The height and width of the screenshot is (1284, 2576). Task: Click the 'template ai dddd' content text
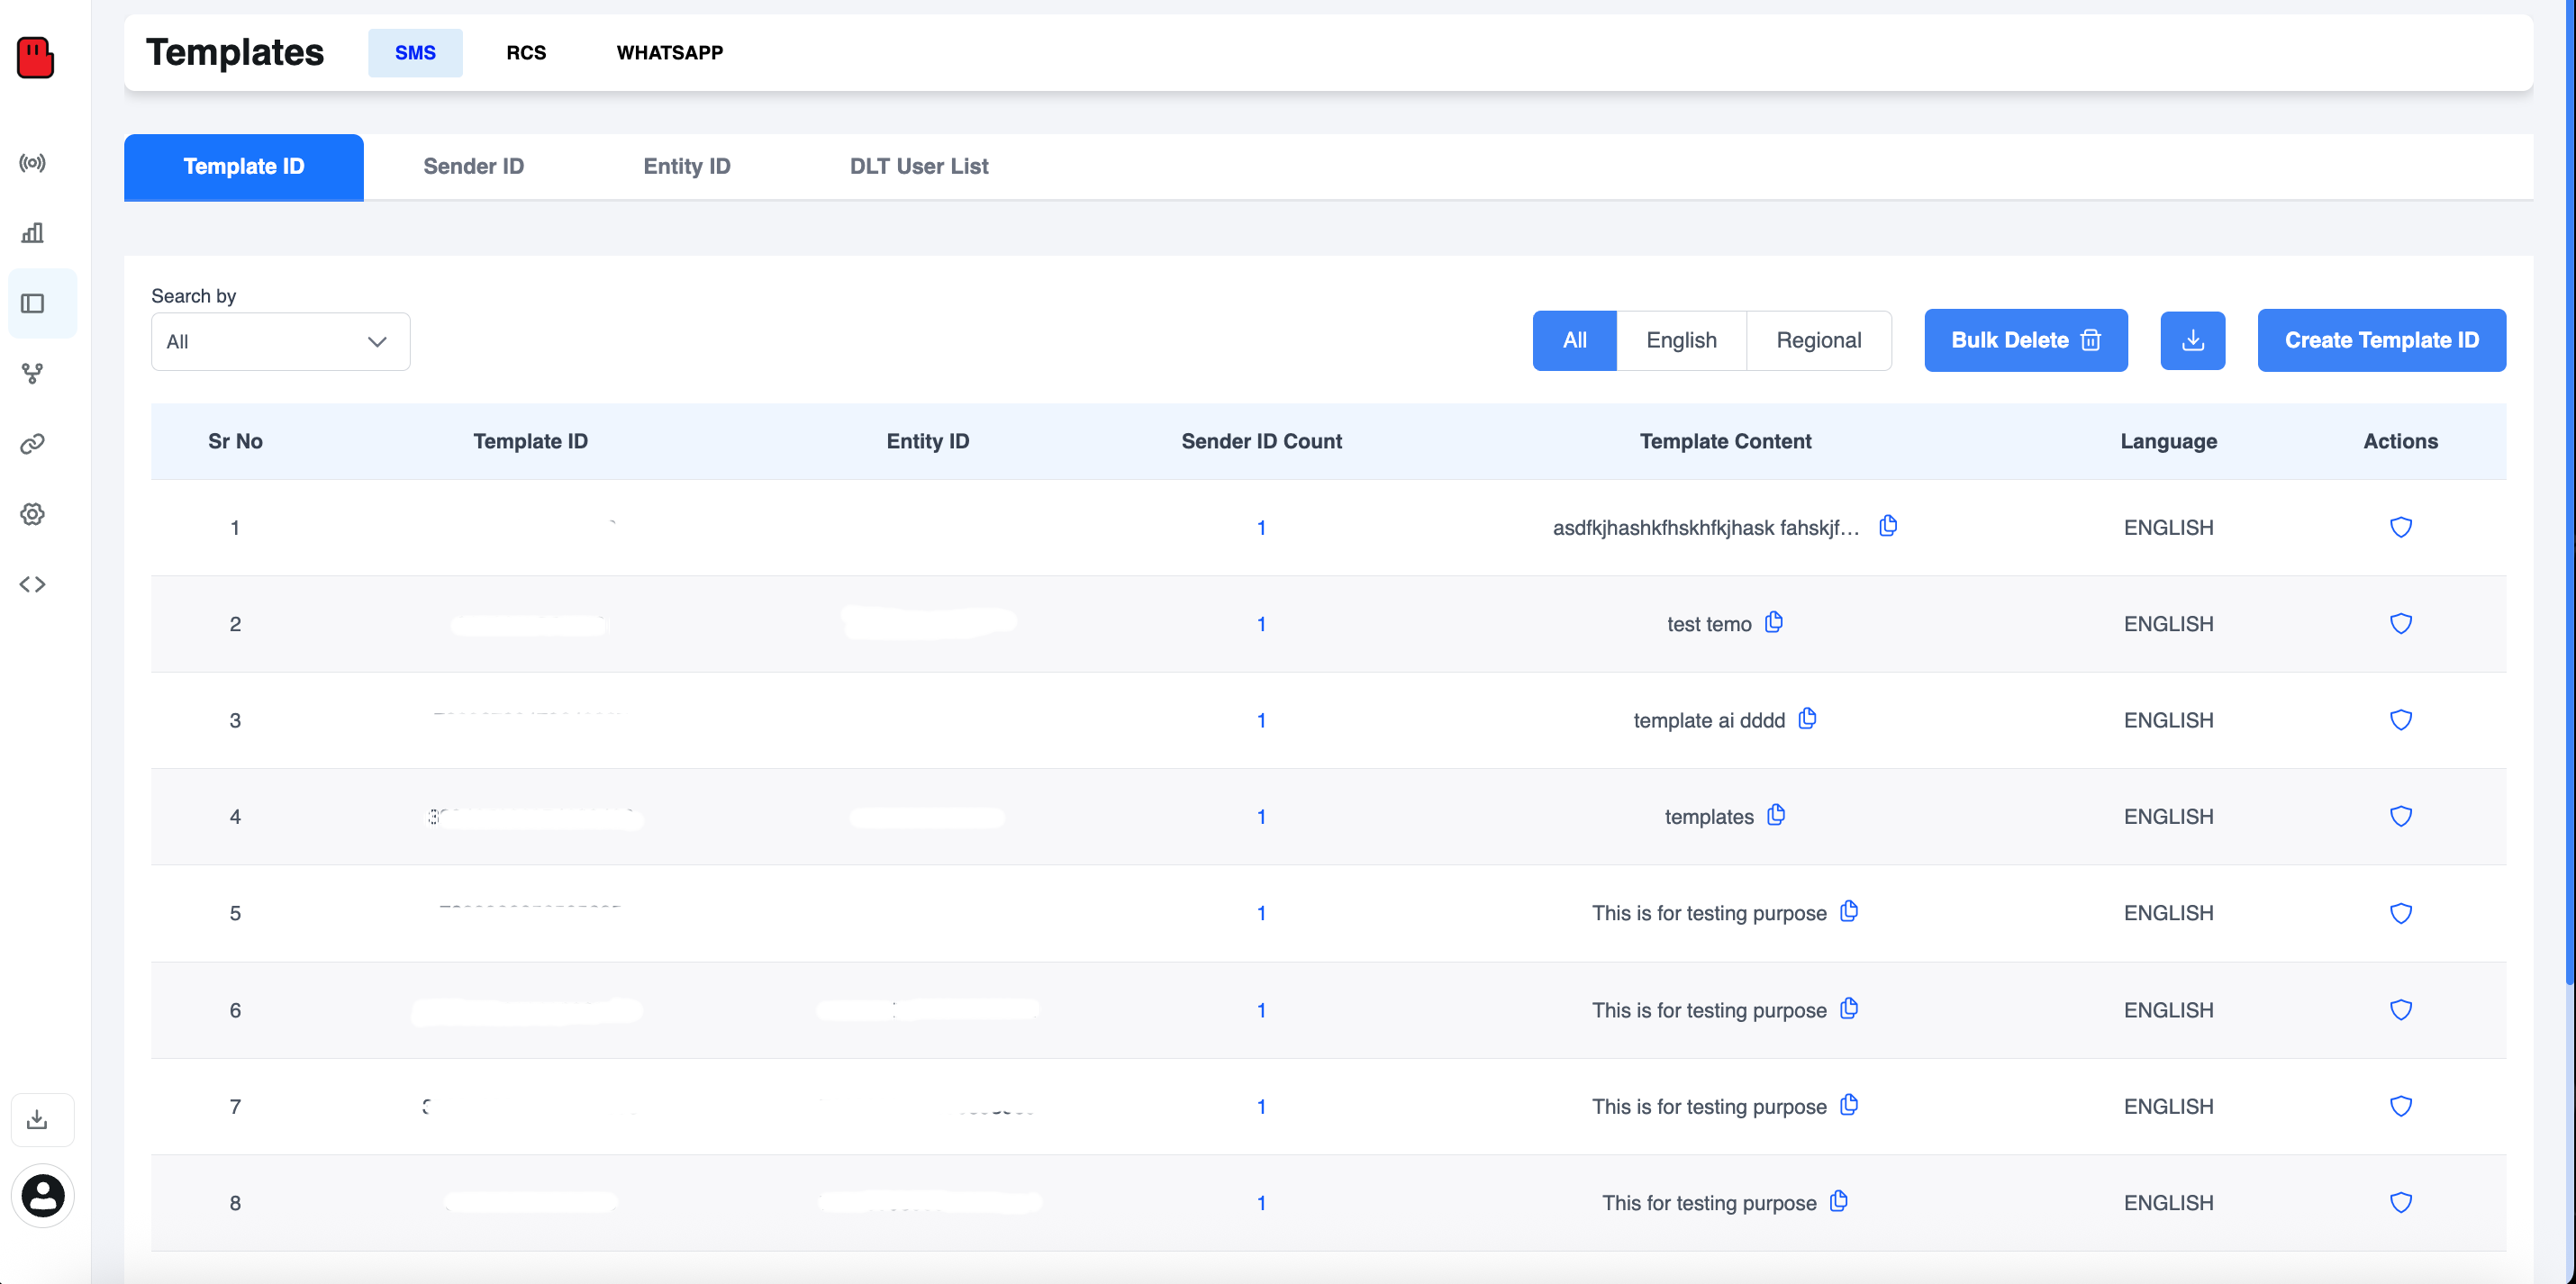pyautogui.click(x=1709, y=720)
